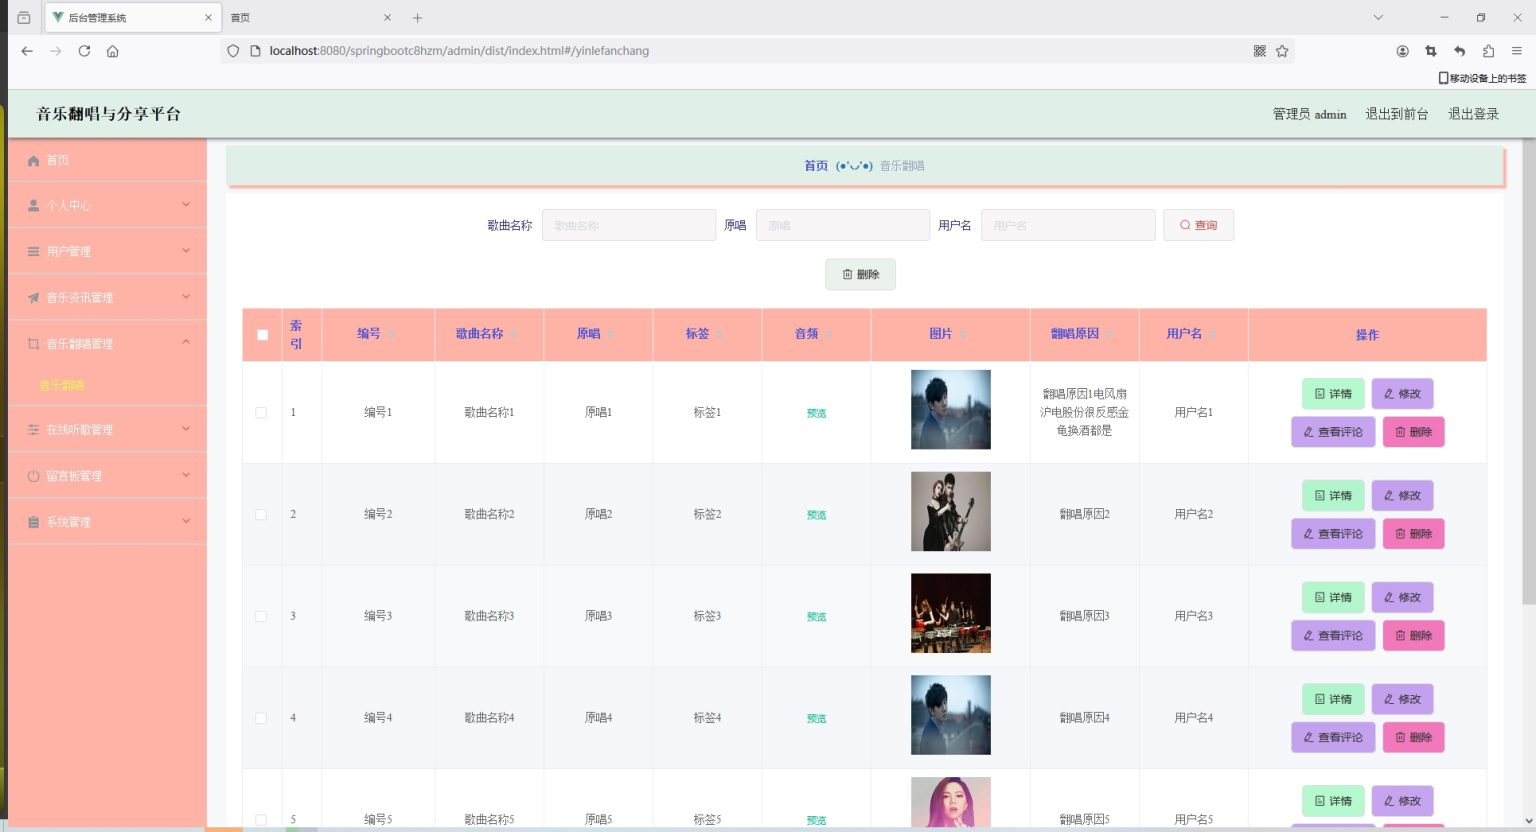The width and height of the screenshot is (1536, 832).
Task: Click 预览 audio link for 编号1
Action: [816, 413]
